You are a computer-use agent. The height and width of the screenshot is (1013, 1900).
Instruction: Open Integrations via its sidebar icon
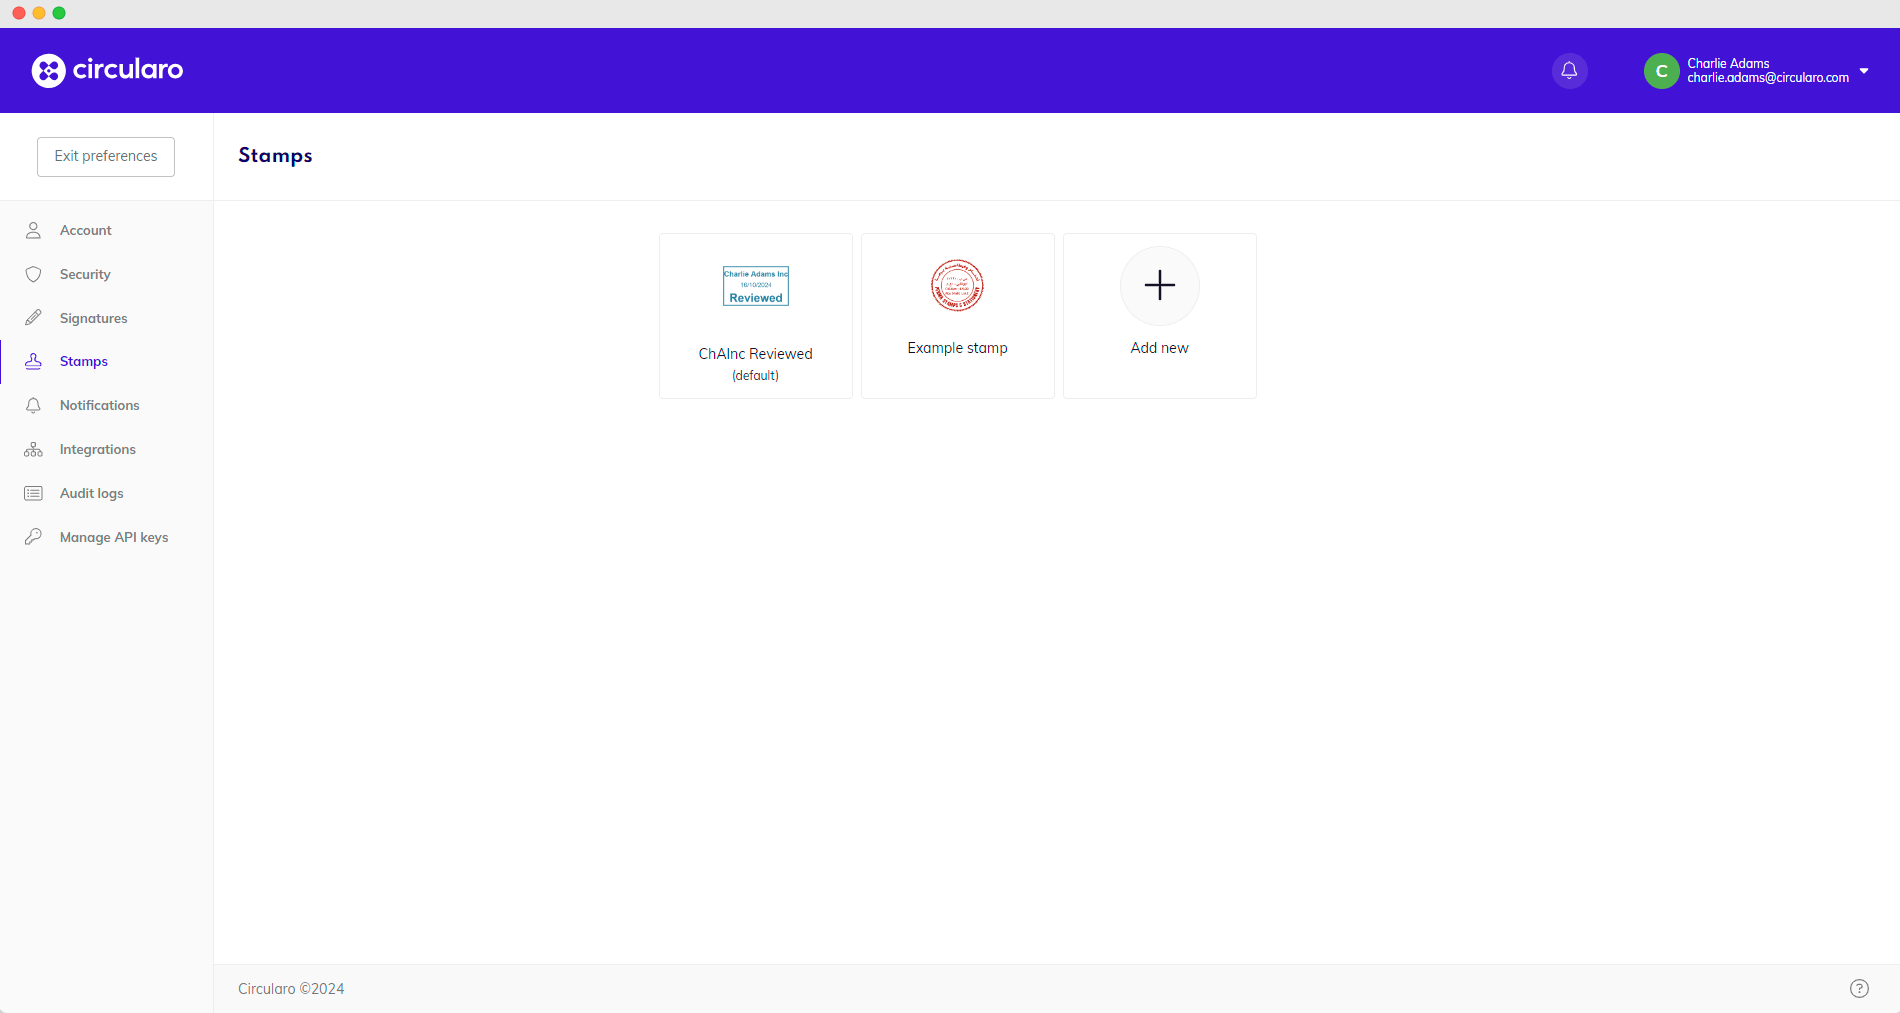click(34, 450)
